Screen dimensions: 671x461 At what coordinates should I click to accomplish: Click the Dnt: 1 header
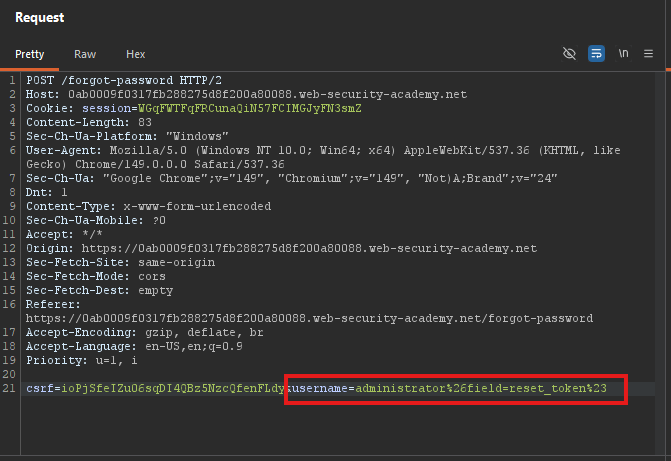47,193
